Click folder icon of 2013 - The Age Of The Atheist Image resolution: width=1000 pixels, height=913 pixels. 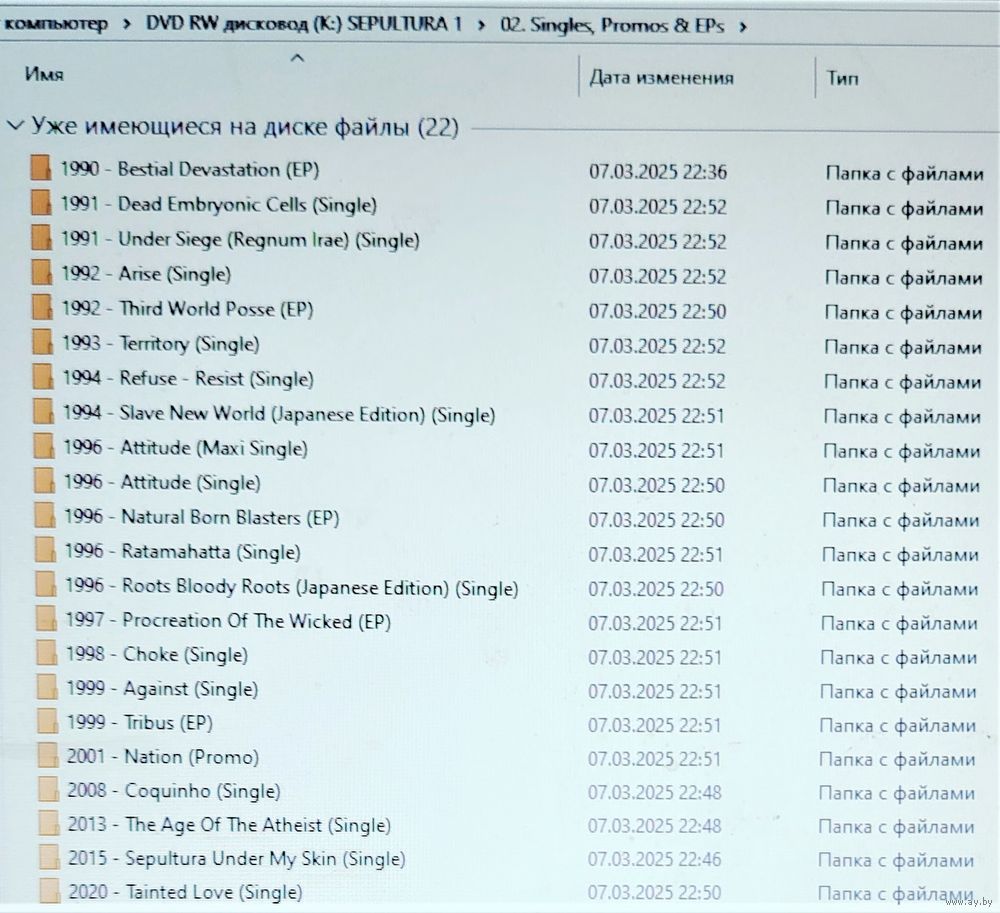coord(48,824)
